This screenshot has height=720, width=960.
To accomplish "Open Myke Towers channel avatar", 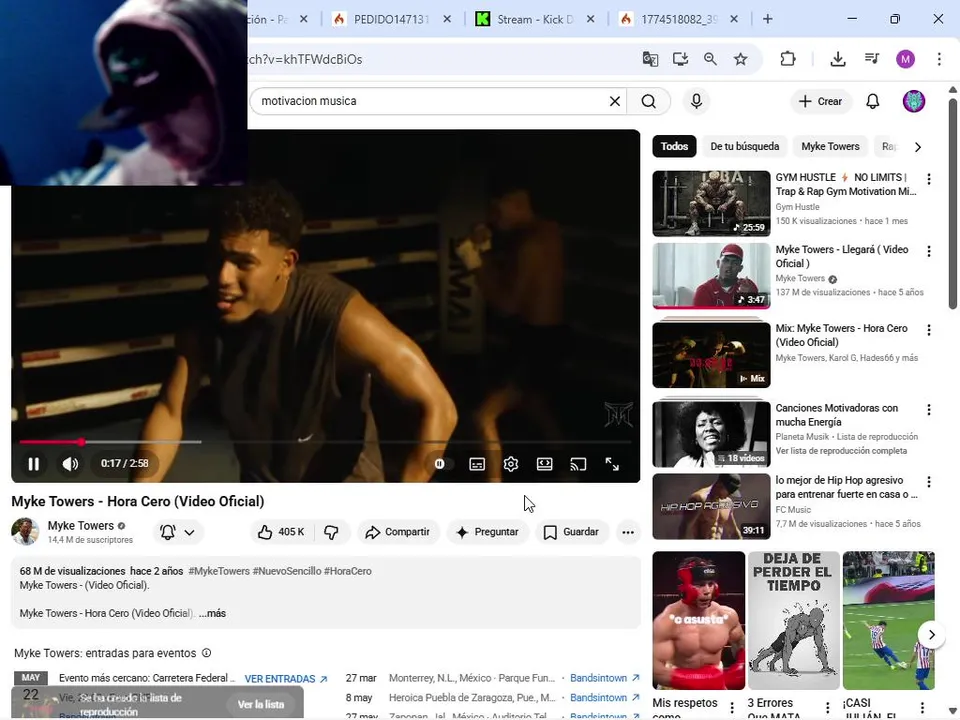I will pyautogui.click(x=25, y=531).
